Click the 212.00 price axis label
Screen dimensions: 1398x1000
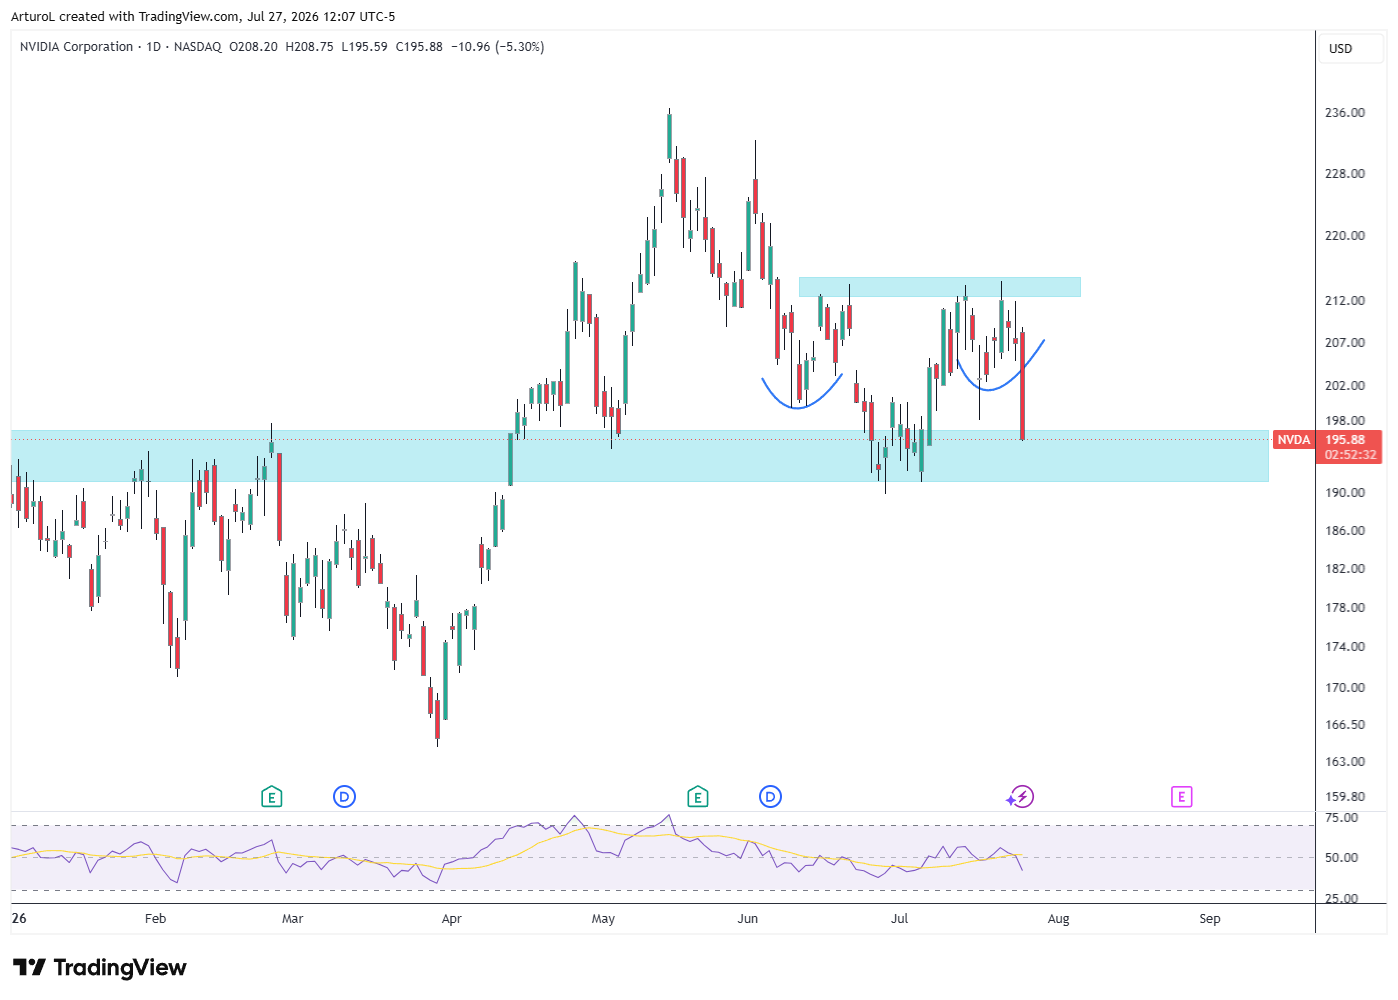[x=1345, y=301]
